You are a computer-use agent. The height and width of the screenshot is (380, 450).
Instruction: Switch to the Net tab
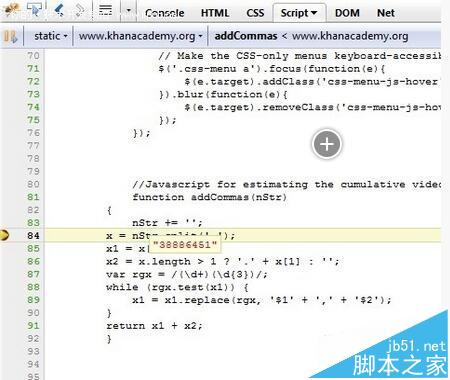pyautogui.click(x=386, y=13)
